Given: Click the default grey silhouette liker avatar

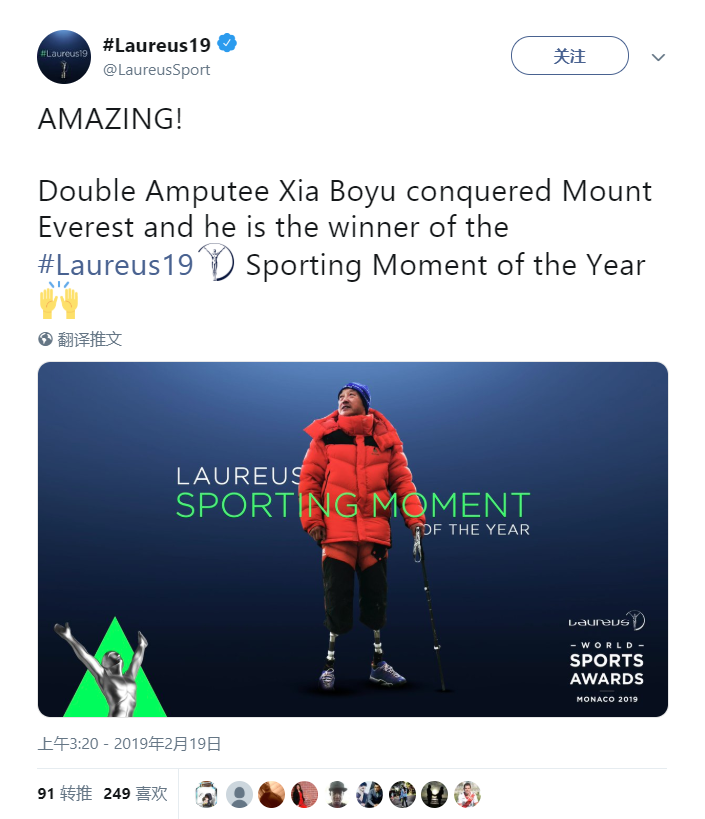Looking at the screenshot, I should [x=239, y=794].
